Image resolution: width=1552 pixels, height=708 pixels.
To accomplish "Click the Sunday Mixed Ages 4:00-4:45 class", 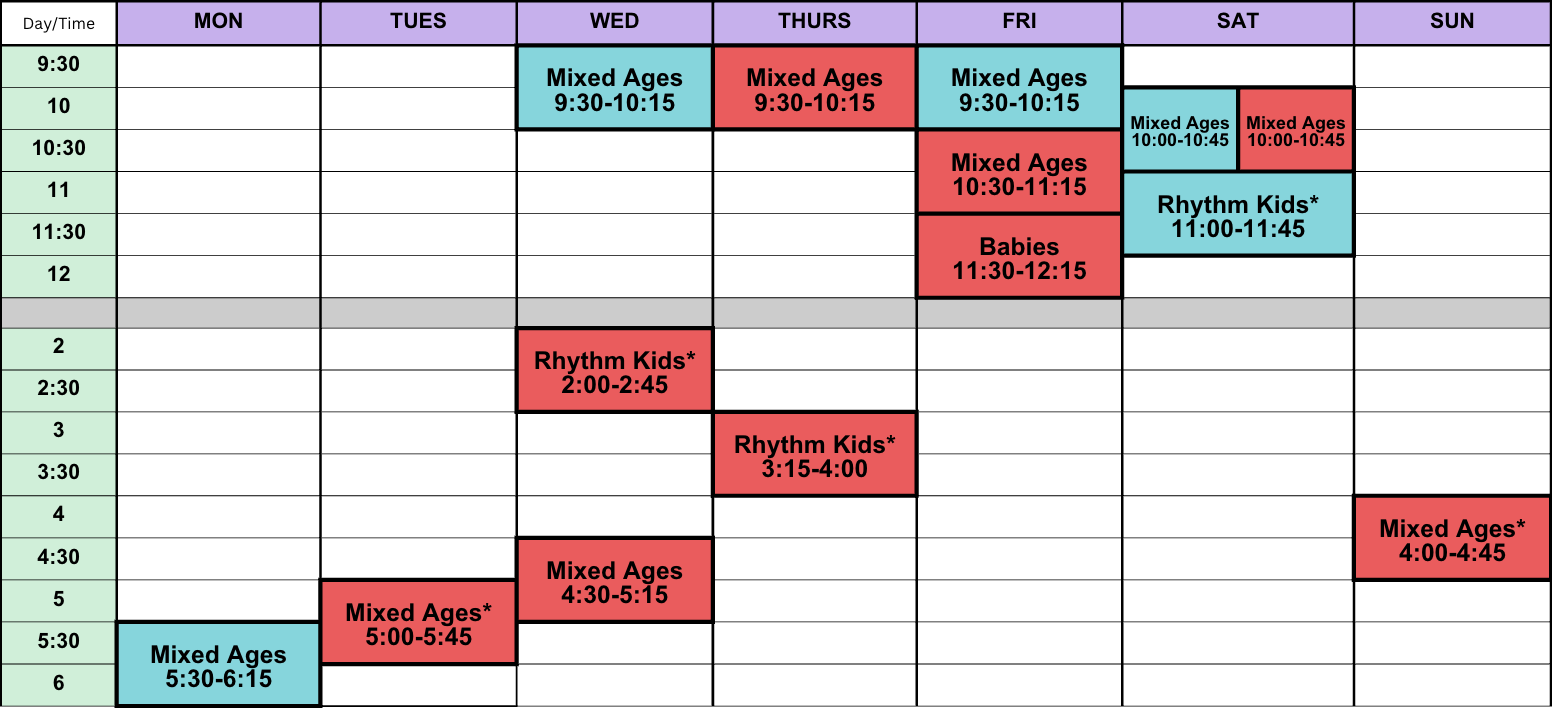I will coord(1452,538).
